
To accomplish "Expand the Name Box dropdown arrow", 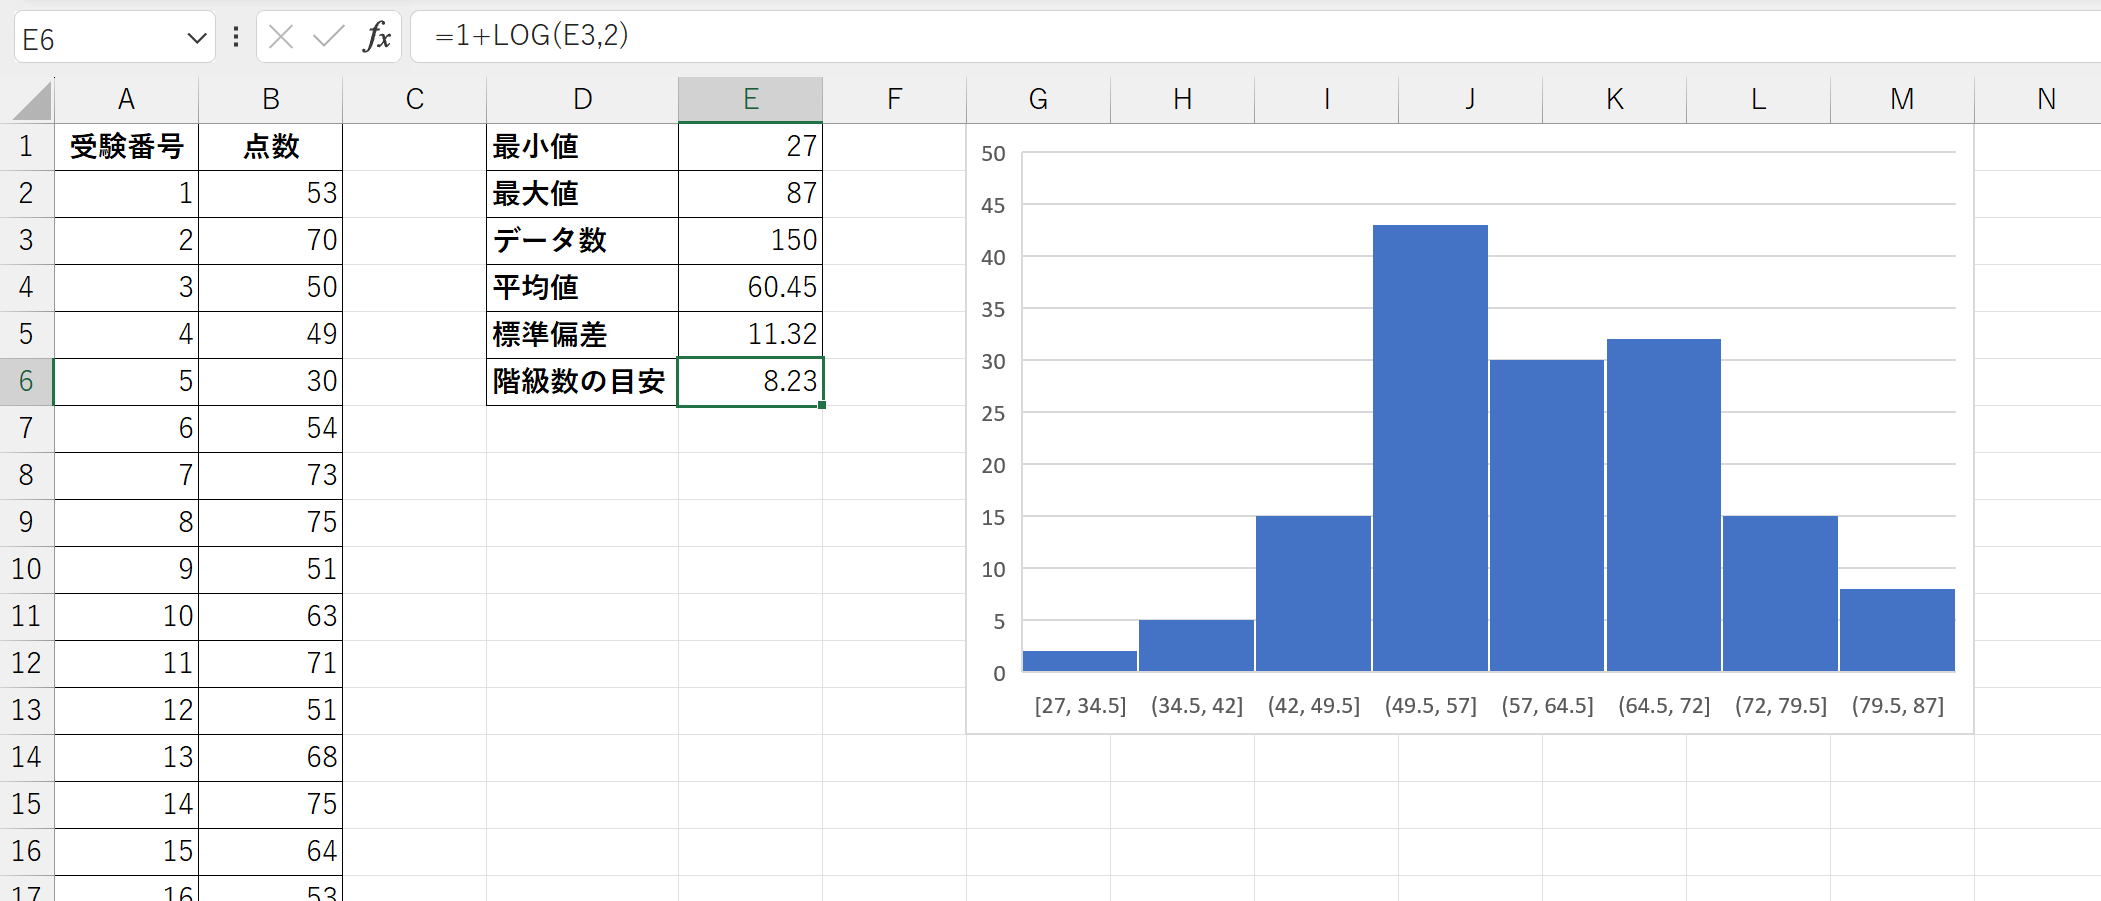I will coord(196,39).
